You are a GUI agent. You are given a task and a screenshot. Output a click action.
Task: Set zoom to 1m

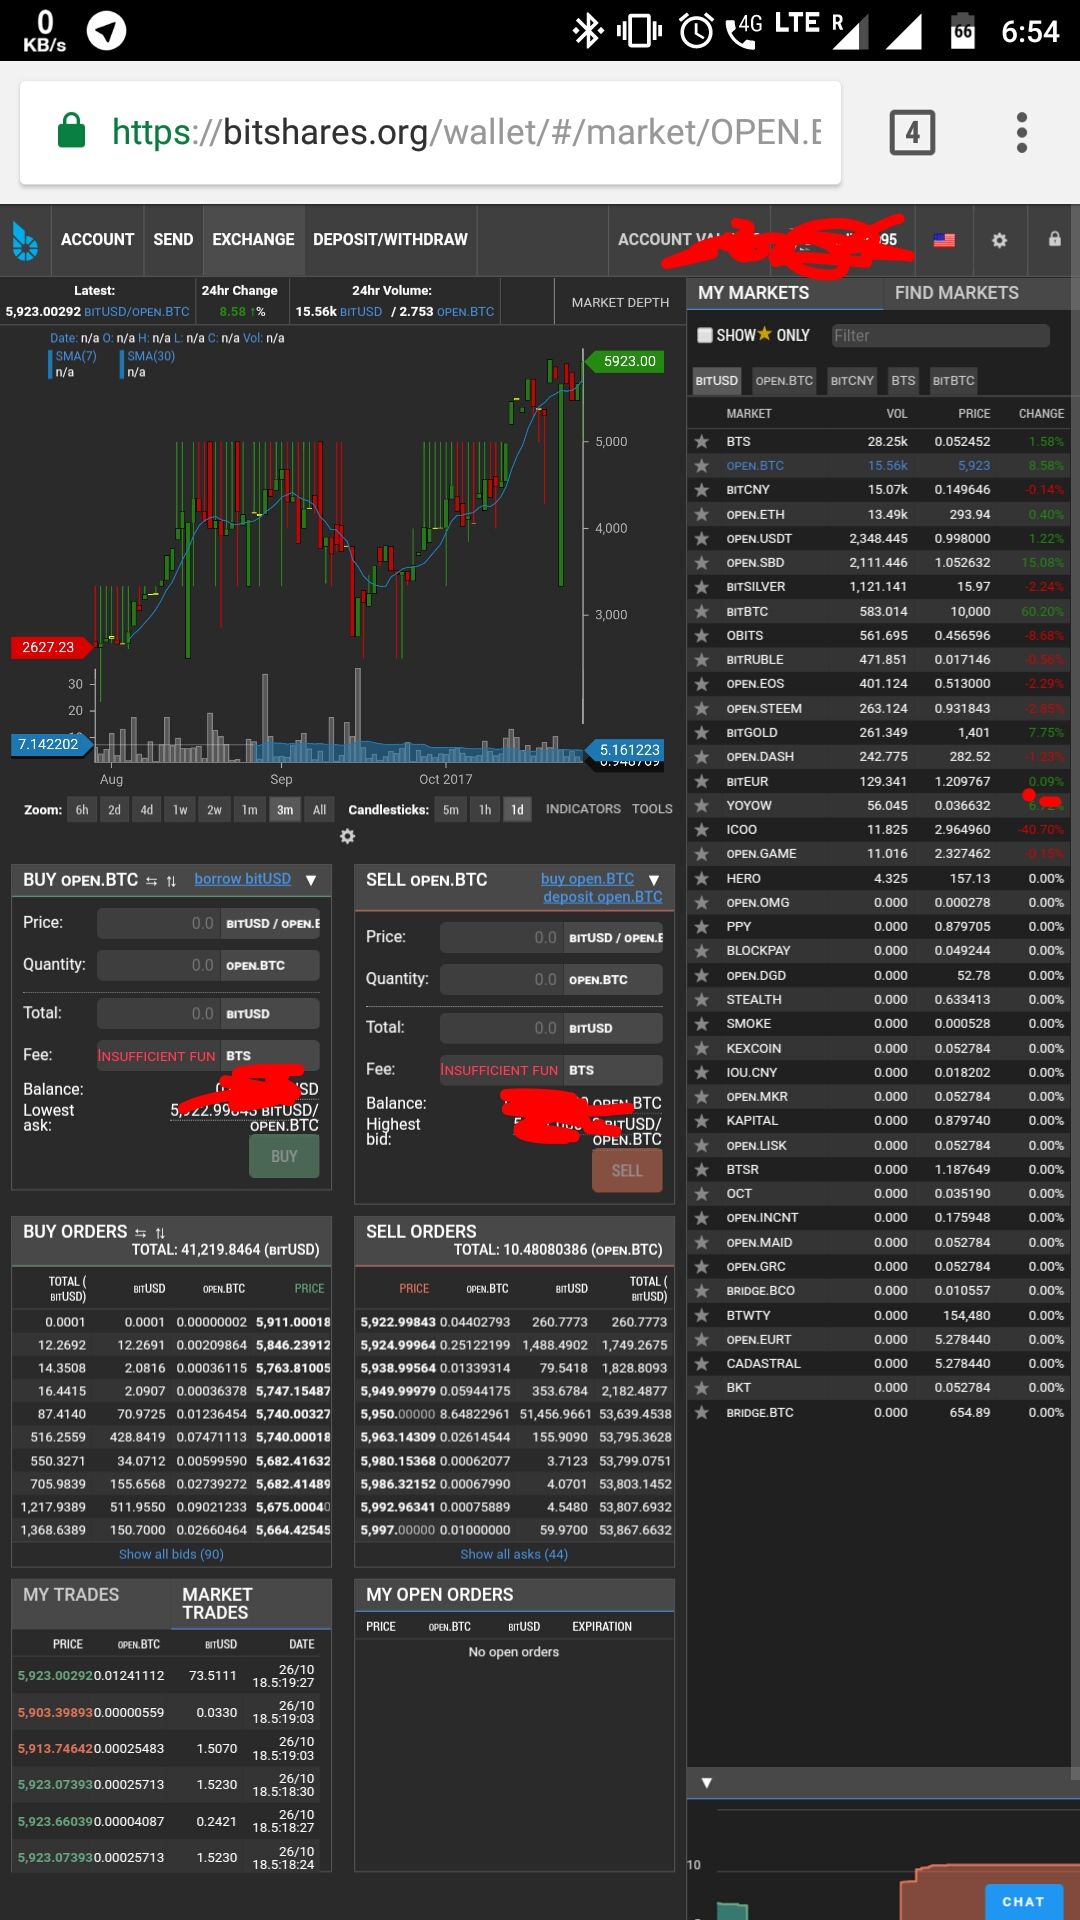250,810
